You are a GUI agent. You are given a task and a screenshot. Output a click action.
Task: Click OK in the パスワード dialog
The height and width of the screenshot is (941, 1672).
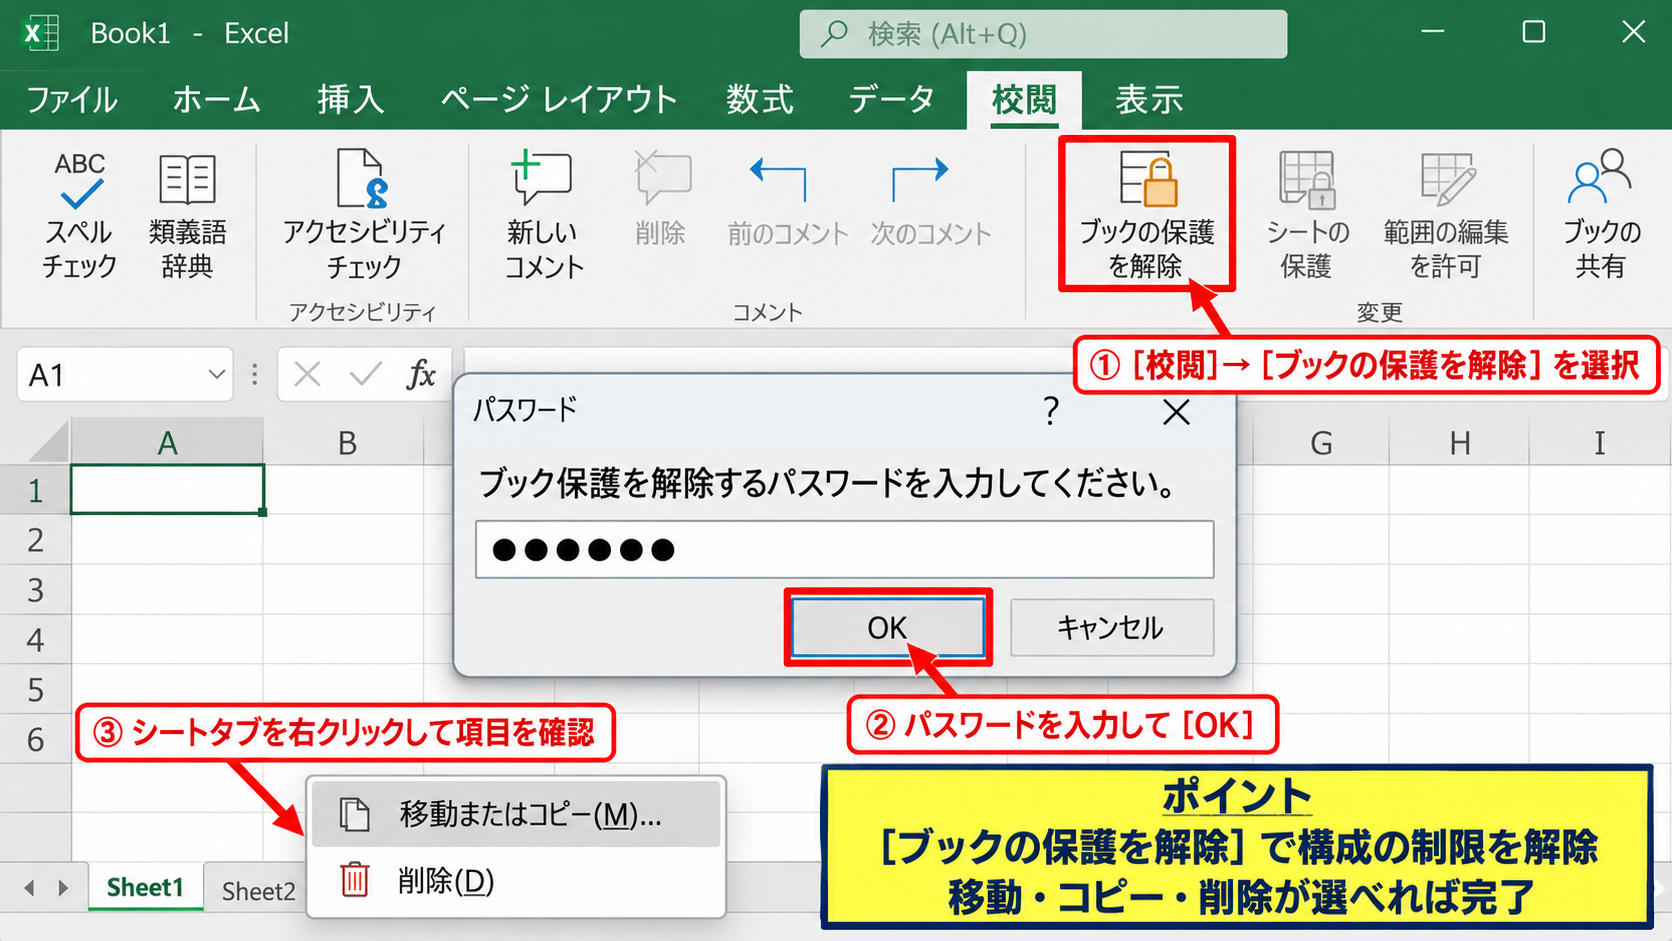[x=887, y=628]
